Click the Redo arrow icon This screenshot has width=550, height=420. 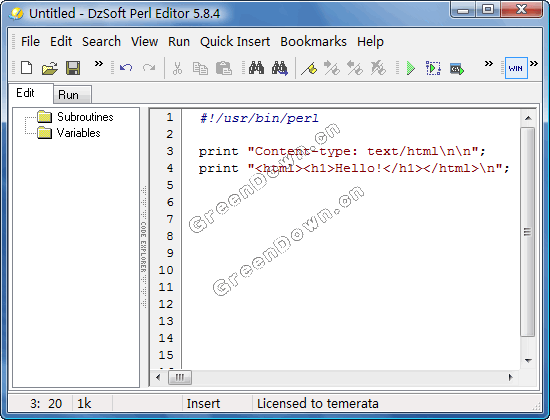tap(149, 67)
